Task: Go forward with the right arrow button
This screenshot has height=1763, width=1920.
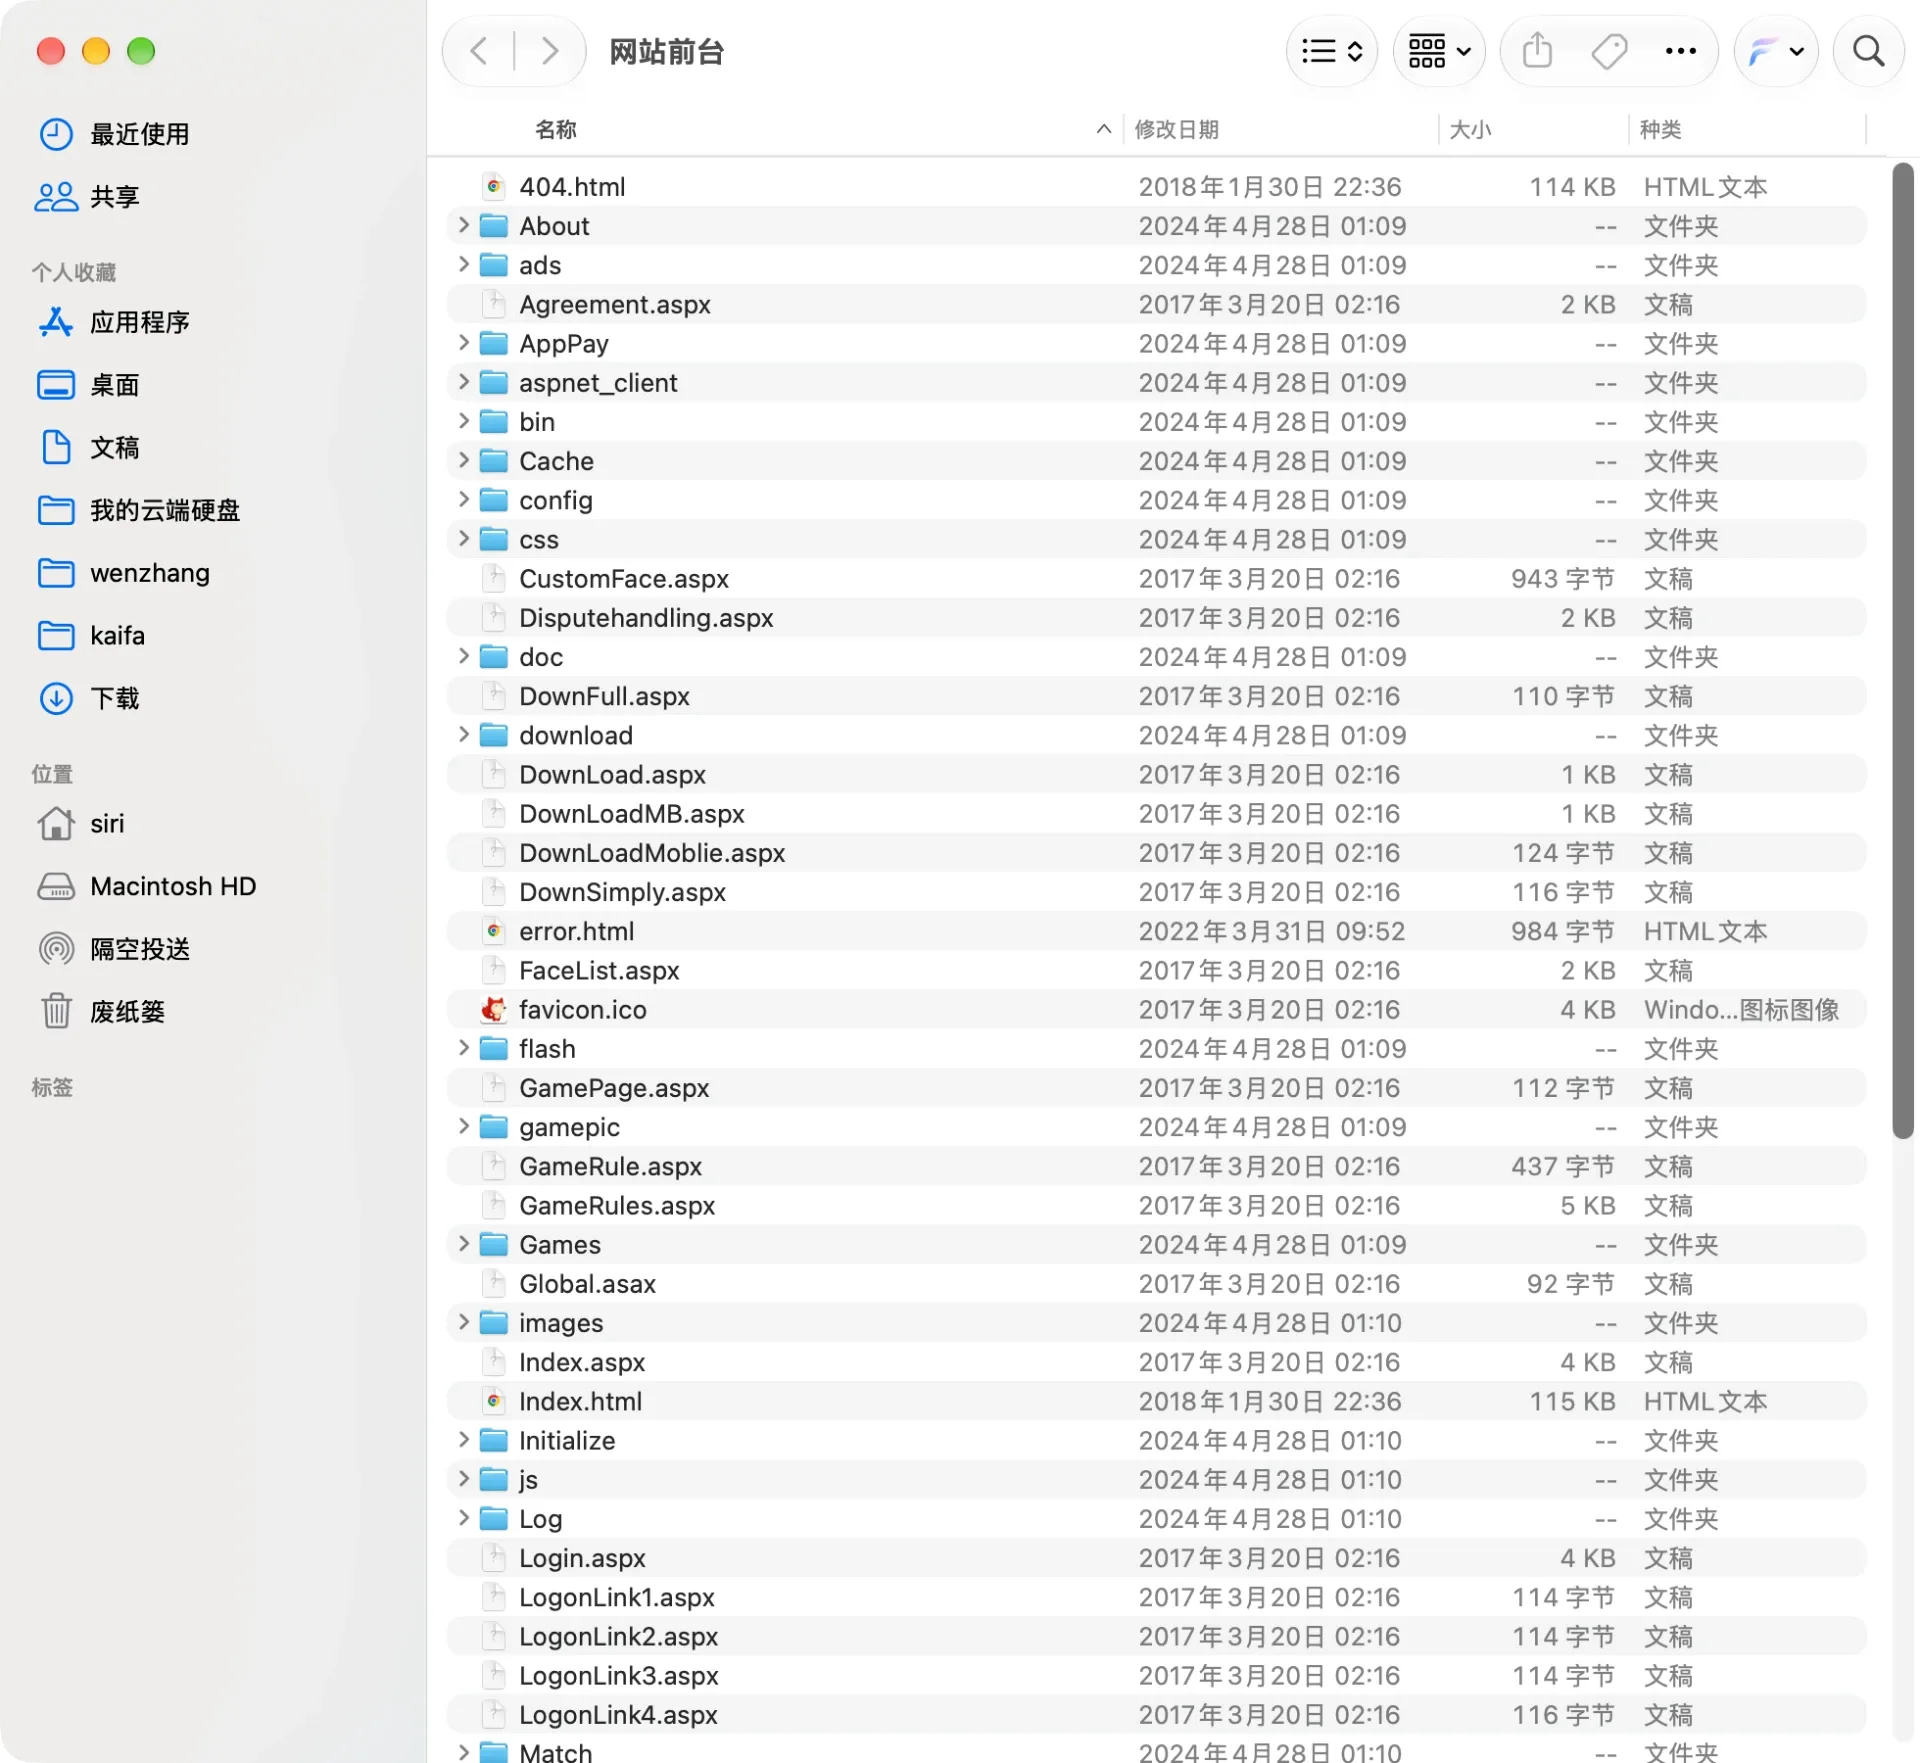Action: [548, 51]
